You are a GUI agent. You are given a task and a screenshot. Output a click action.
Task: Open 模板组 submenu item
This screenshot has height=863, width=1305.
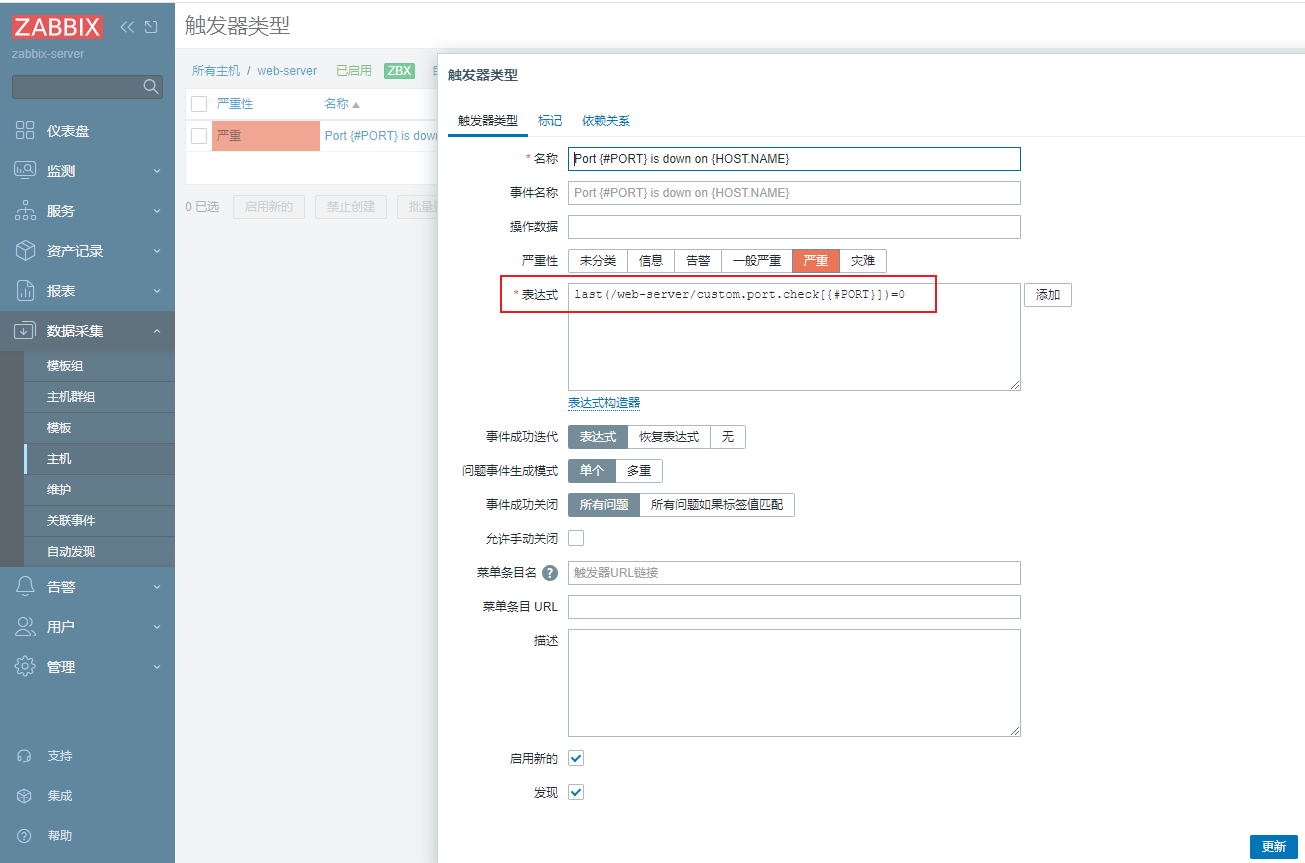pos(99,366)
